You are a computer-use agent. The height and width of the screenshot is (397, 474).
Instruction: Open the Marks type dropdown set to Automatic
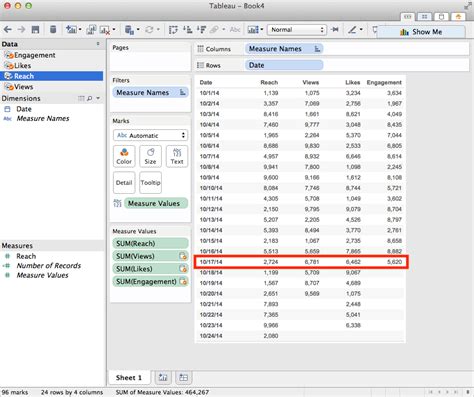(150, 135)
